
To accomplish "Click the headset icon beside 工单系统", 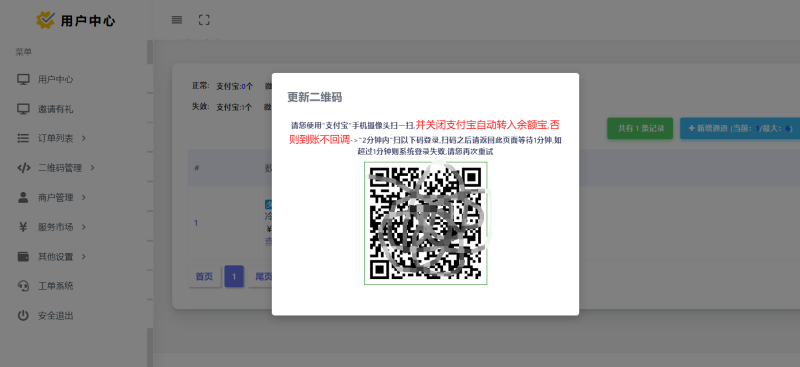I will tap(23, 286).
